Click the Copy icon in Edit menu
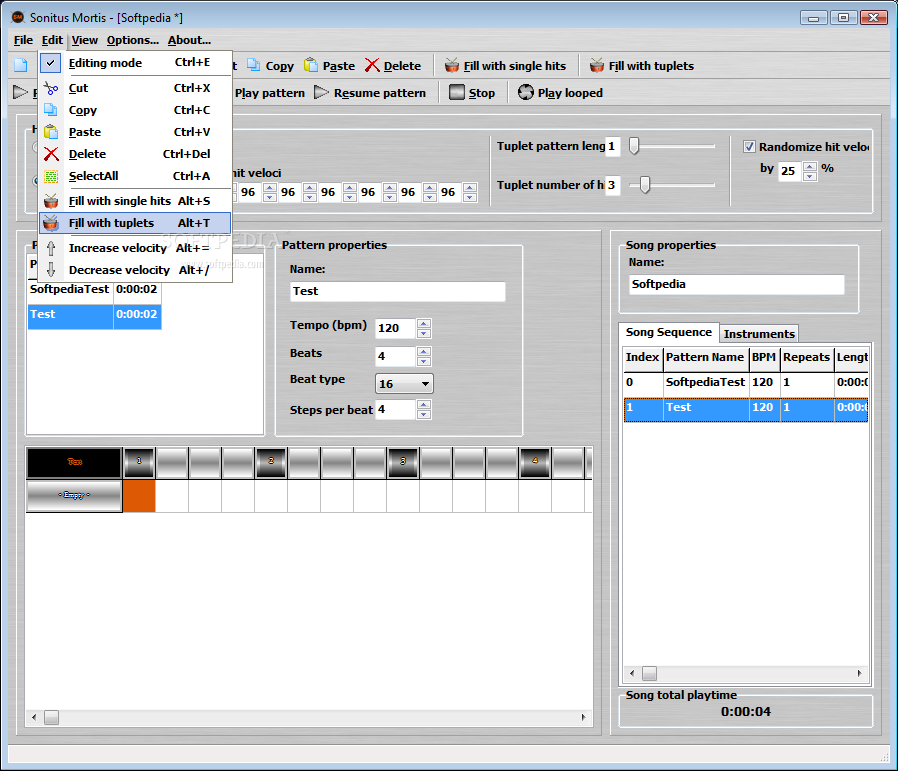The height and width of the screenshot is (771, 898). [51, 110]
